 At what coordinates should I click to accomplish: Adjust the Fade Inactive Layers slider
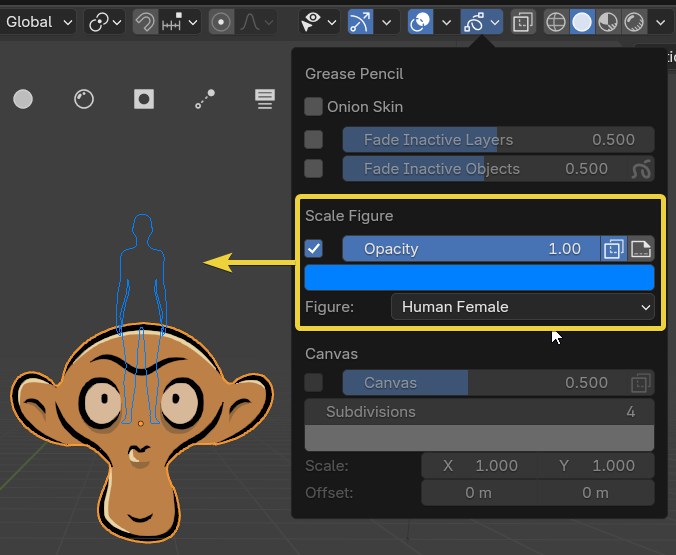coord(498,140)
